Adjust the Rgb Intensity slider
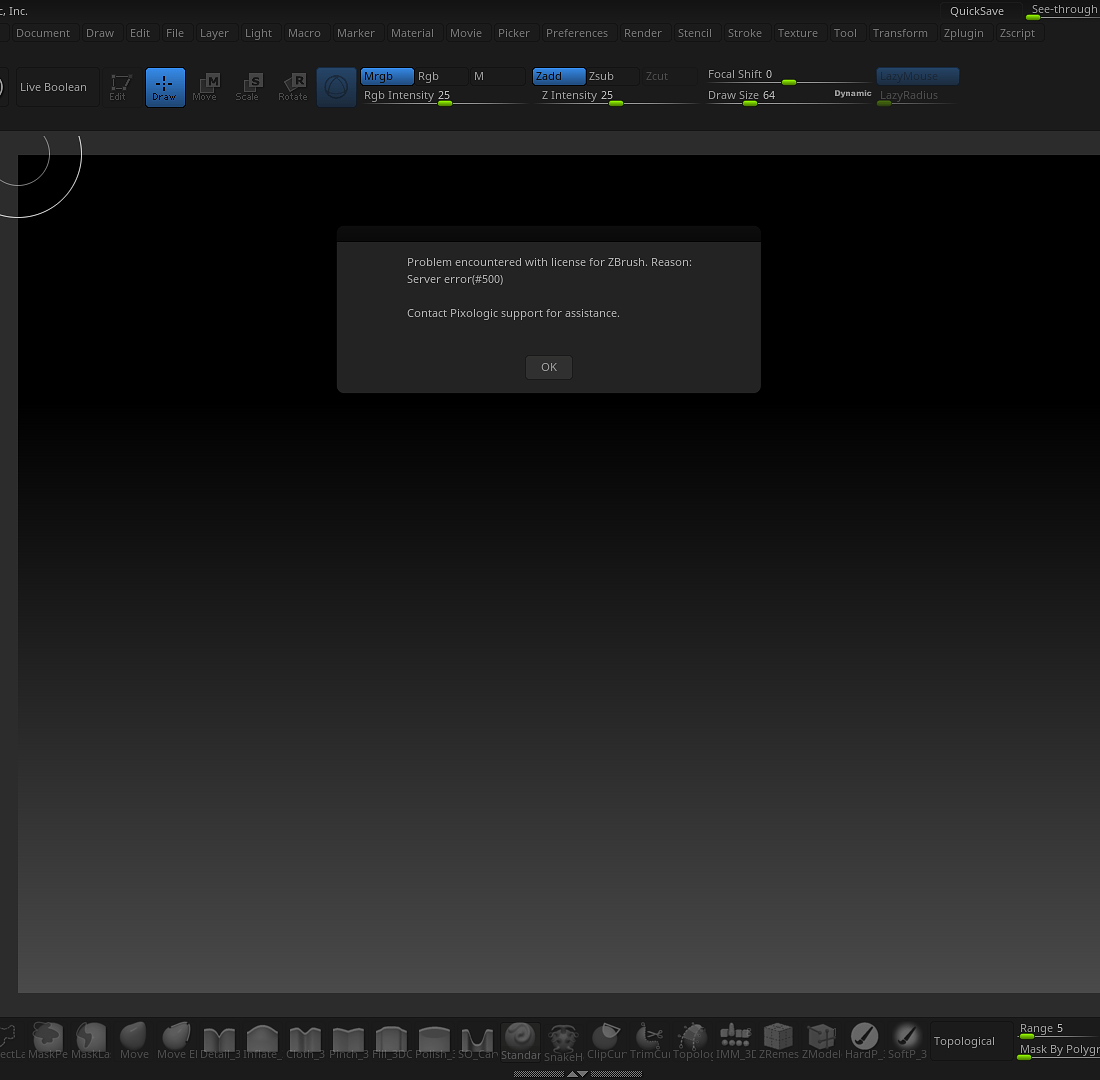The height and width of the screenshot is (1080, 1100). click(443, 96)
